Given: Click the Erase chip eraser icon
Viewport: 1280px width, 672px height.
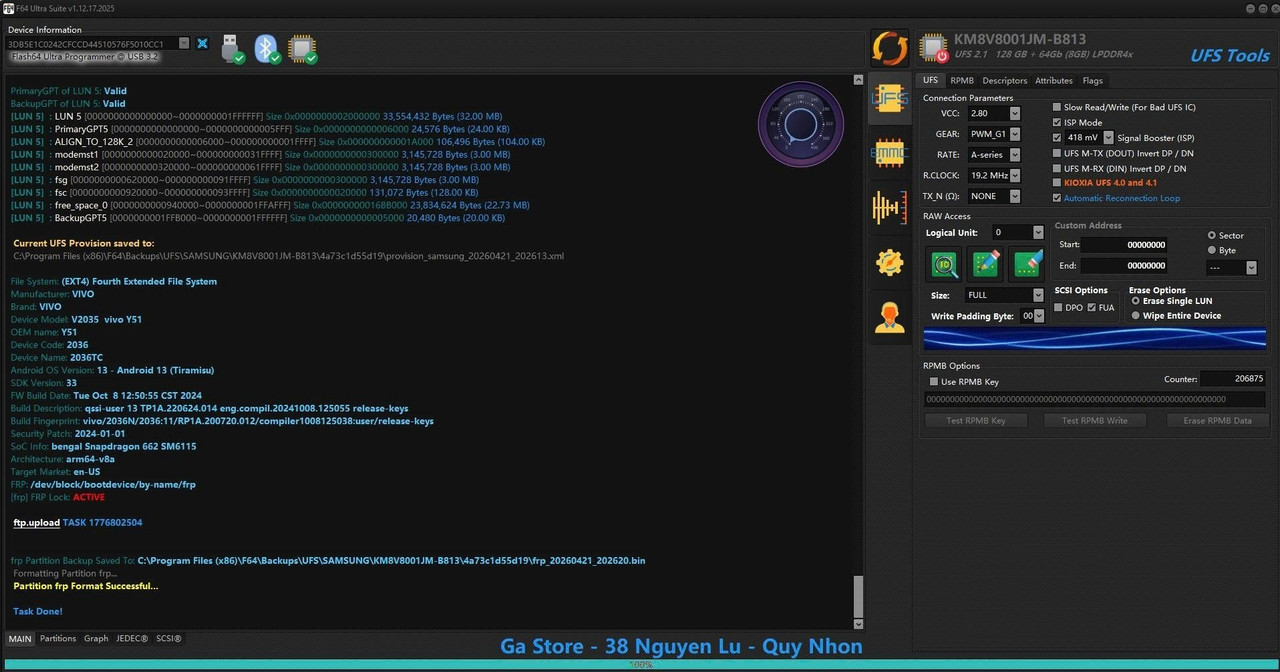Looking at the screenshot, I should [1028, 264].
